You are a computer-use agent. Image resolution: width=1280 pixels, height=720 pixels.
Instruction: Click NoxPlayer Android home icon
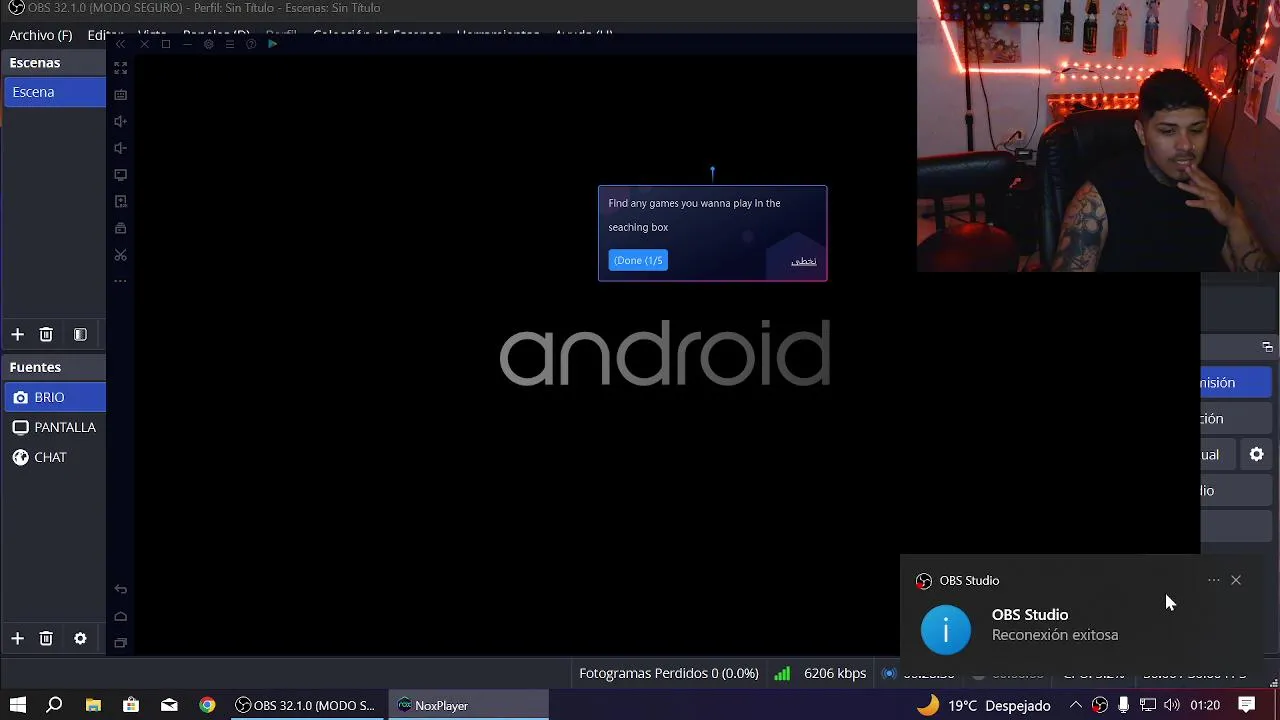click(121, 616)
